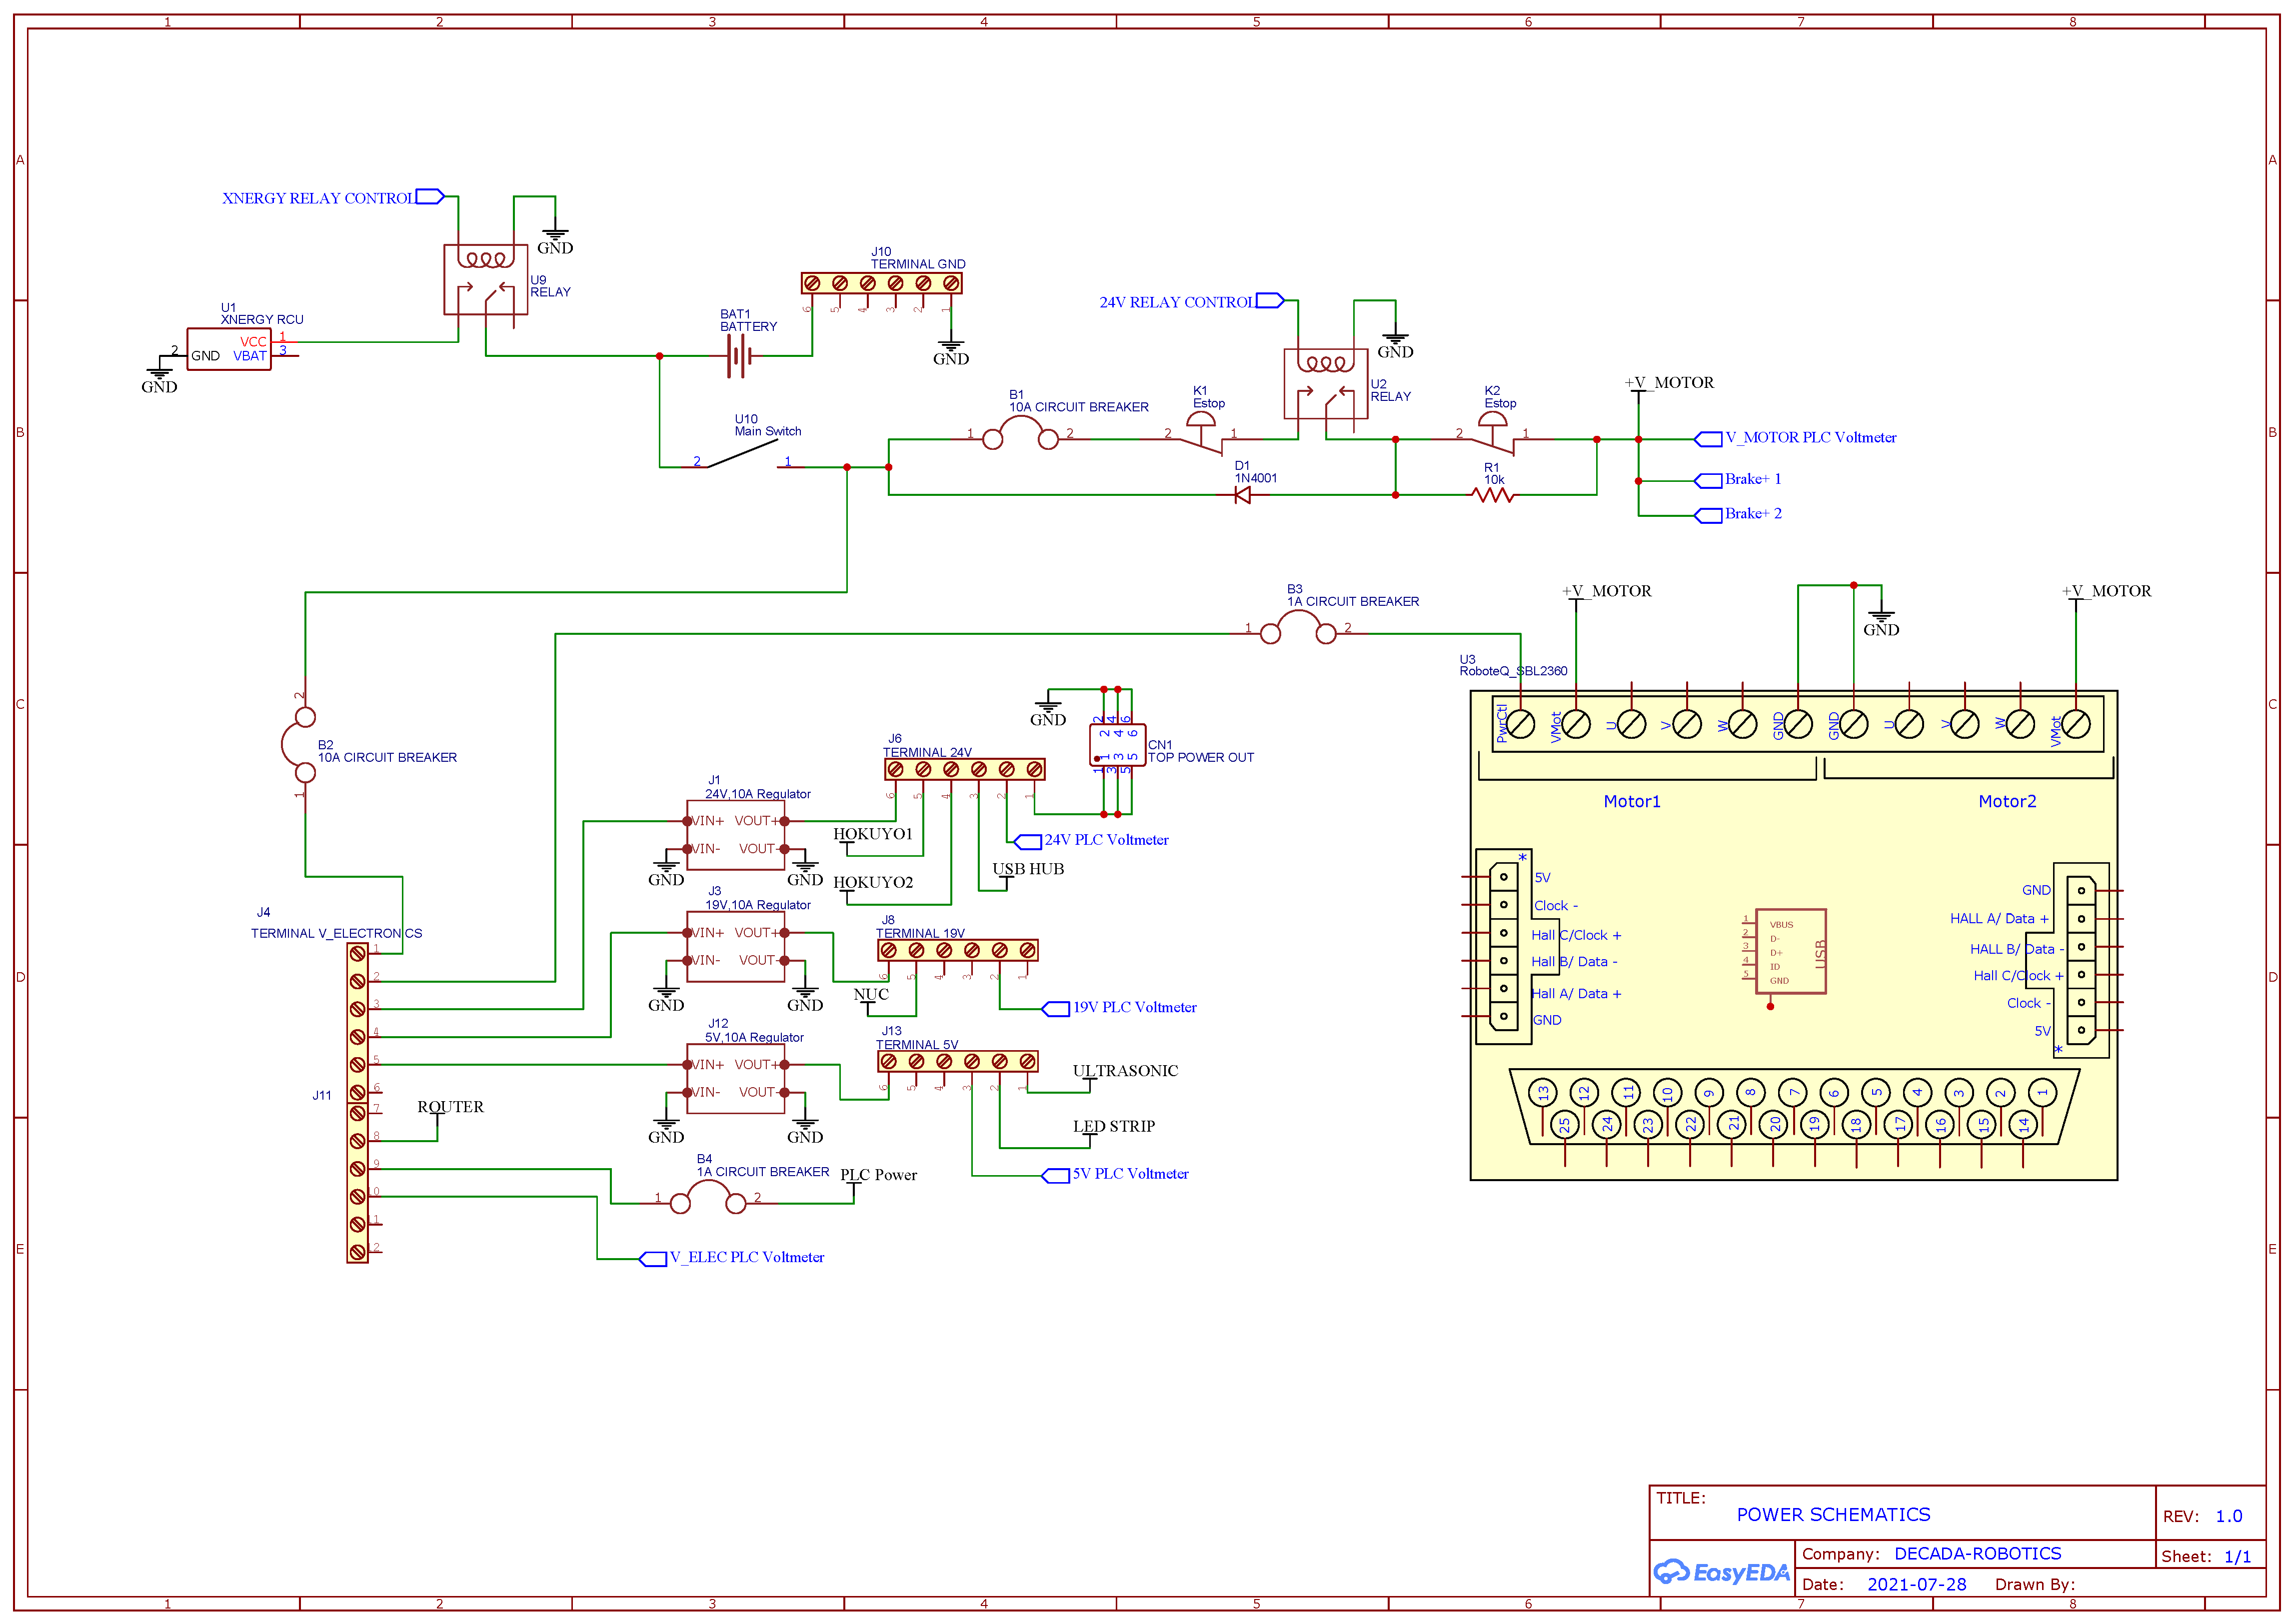Image resolution: width=2294 pixels, height=1624 pixels.
Task: Click the Sheet 1/1 field
Action: pyautogui.click(x=2206, y=1557)
